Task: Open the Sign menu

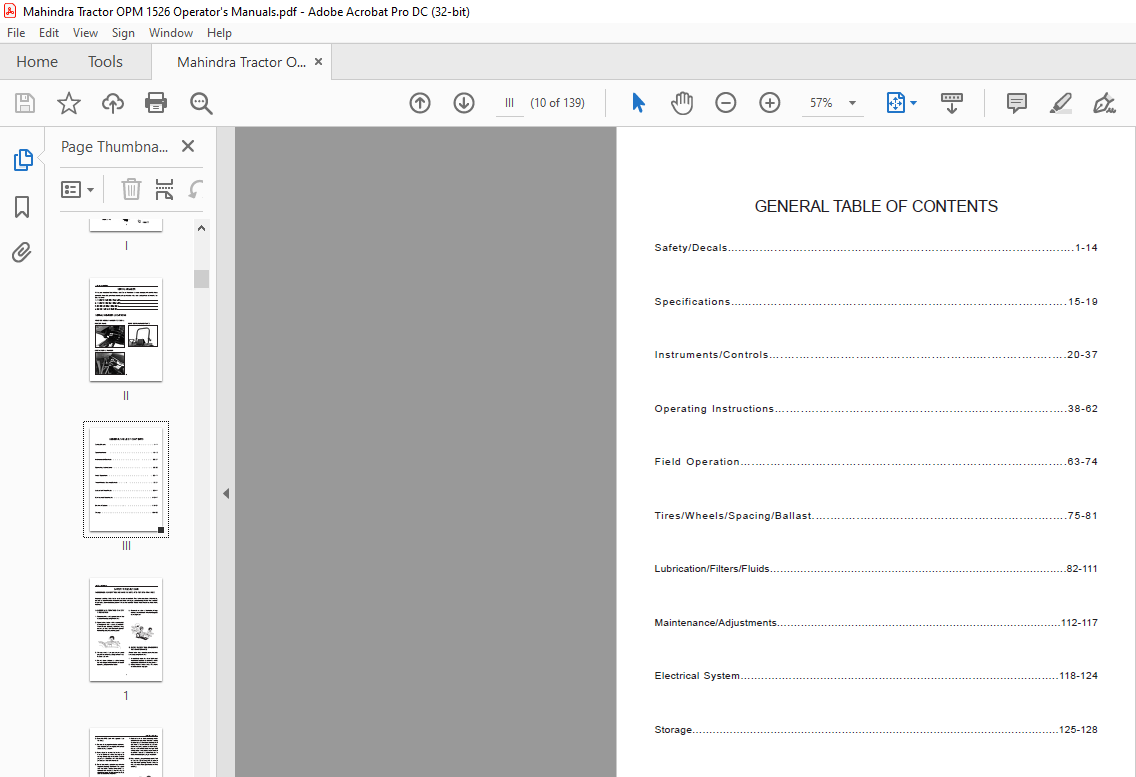Action: click(x=123, y=33)
